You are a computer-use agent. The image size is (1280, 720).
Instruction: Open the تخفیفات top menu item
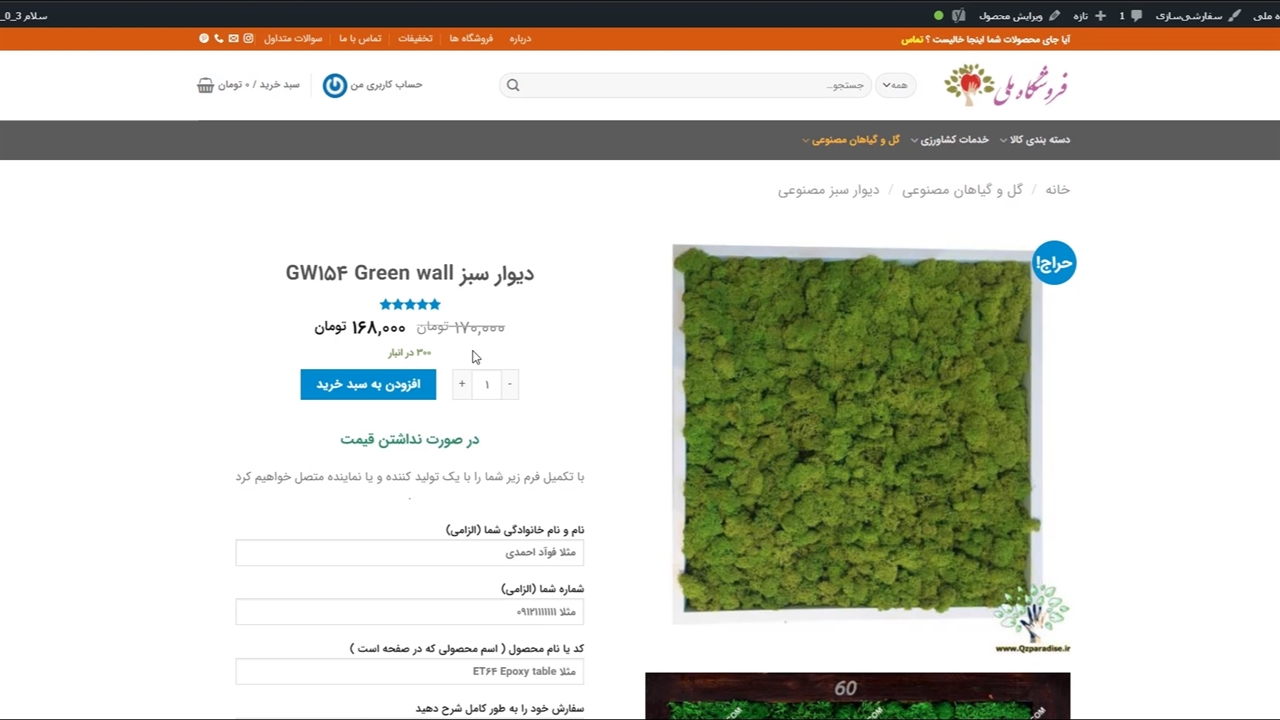point(415,39)
